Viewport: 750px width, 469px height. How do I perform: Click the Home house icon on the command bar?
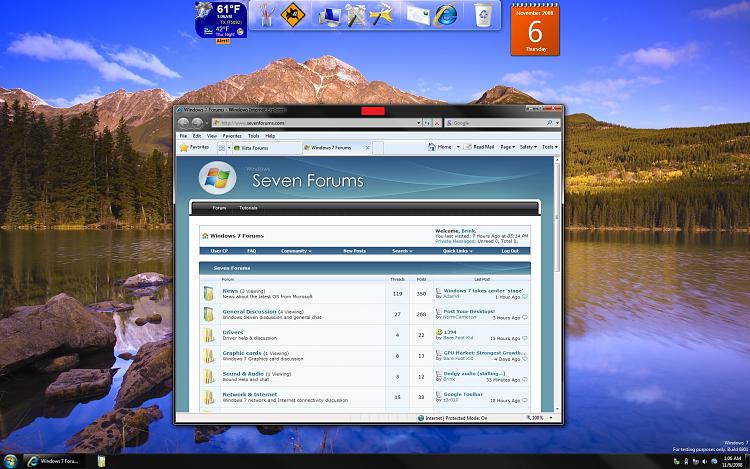(x=432, y=147)
